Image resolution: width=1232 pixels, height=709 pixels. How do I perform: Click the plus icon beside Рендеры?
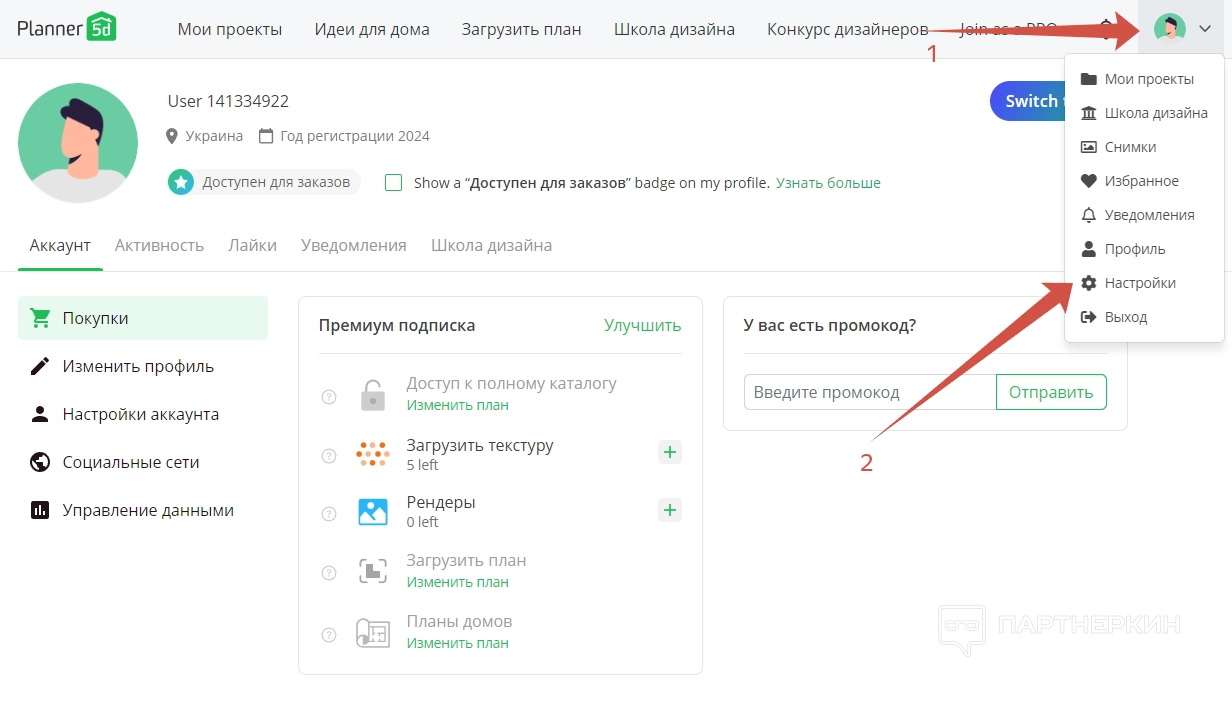670,510
